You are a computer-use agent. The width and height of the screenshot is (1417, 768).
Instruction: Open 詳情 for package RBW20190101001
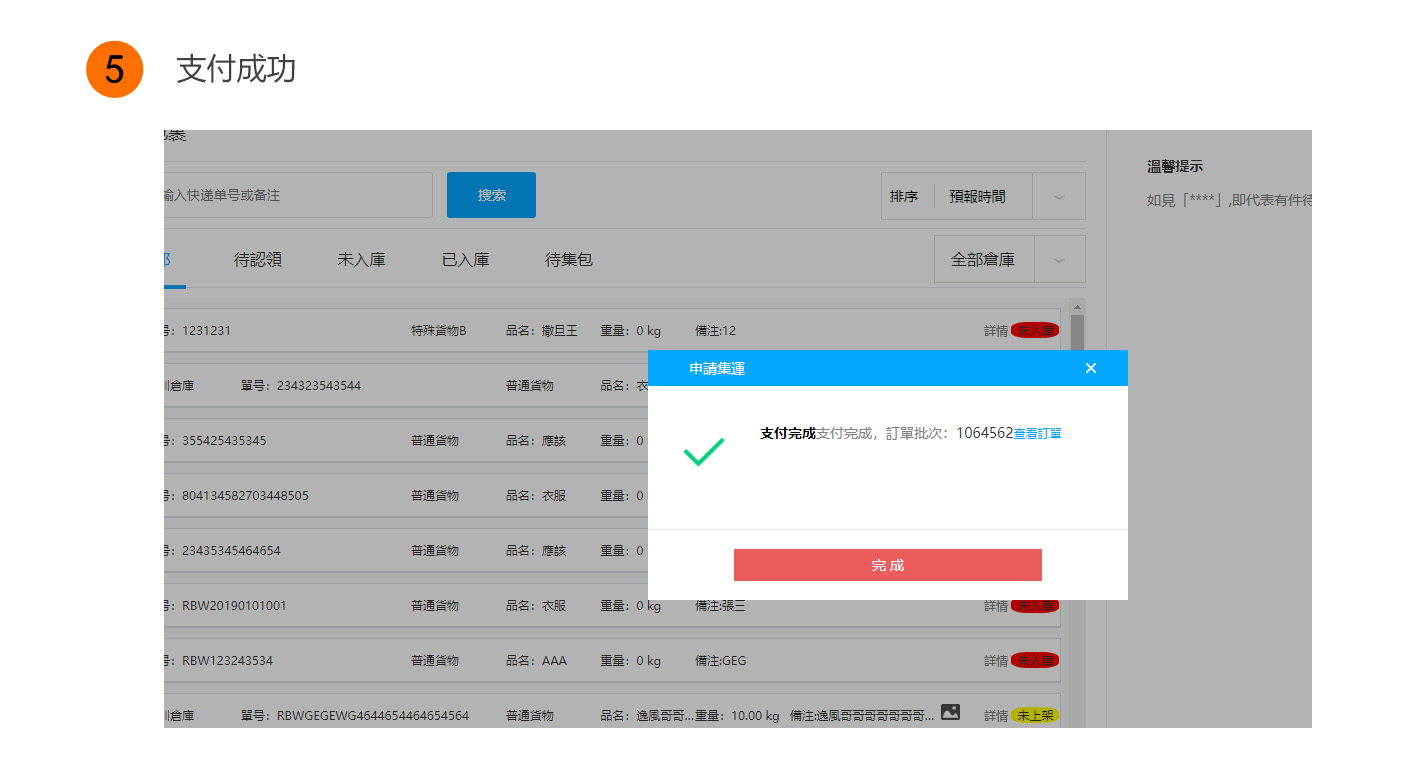click(x=995, y=606)
